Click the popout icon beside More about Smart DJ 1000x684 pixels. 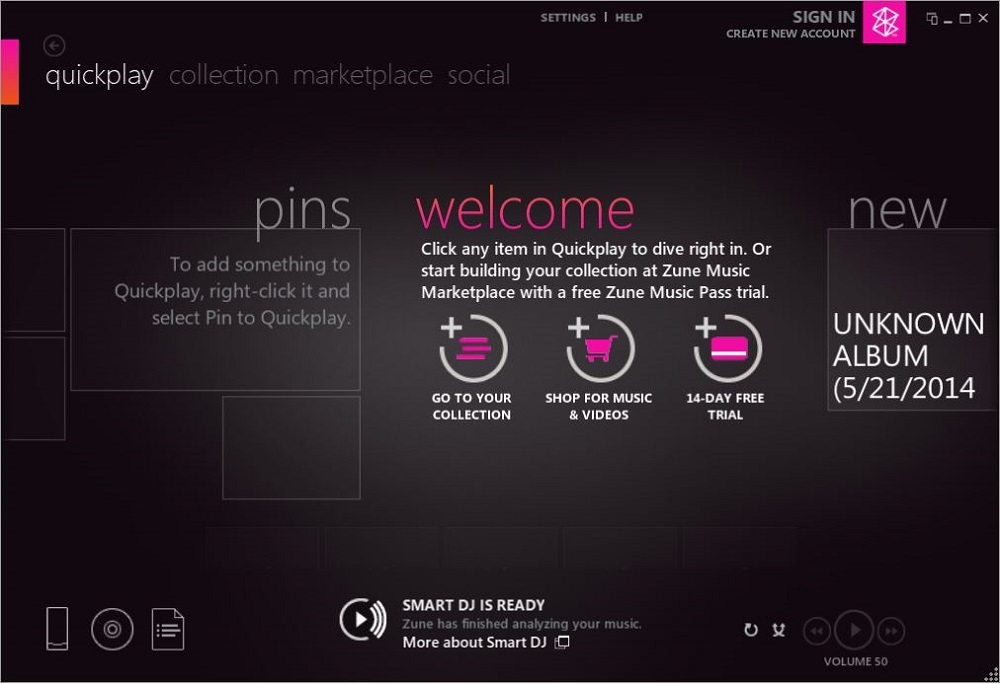[x=562, y=642]
